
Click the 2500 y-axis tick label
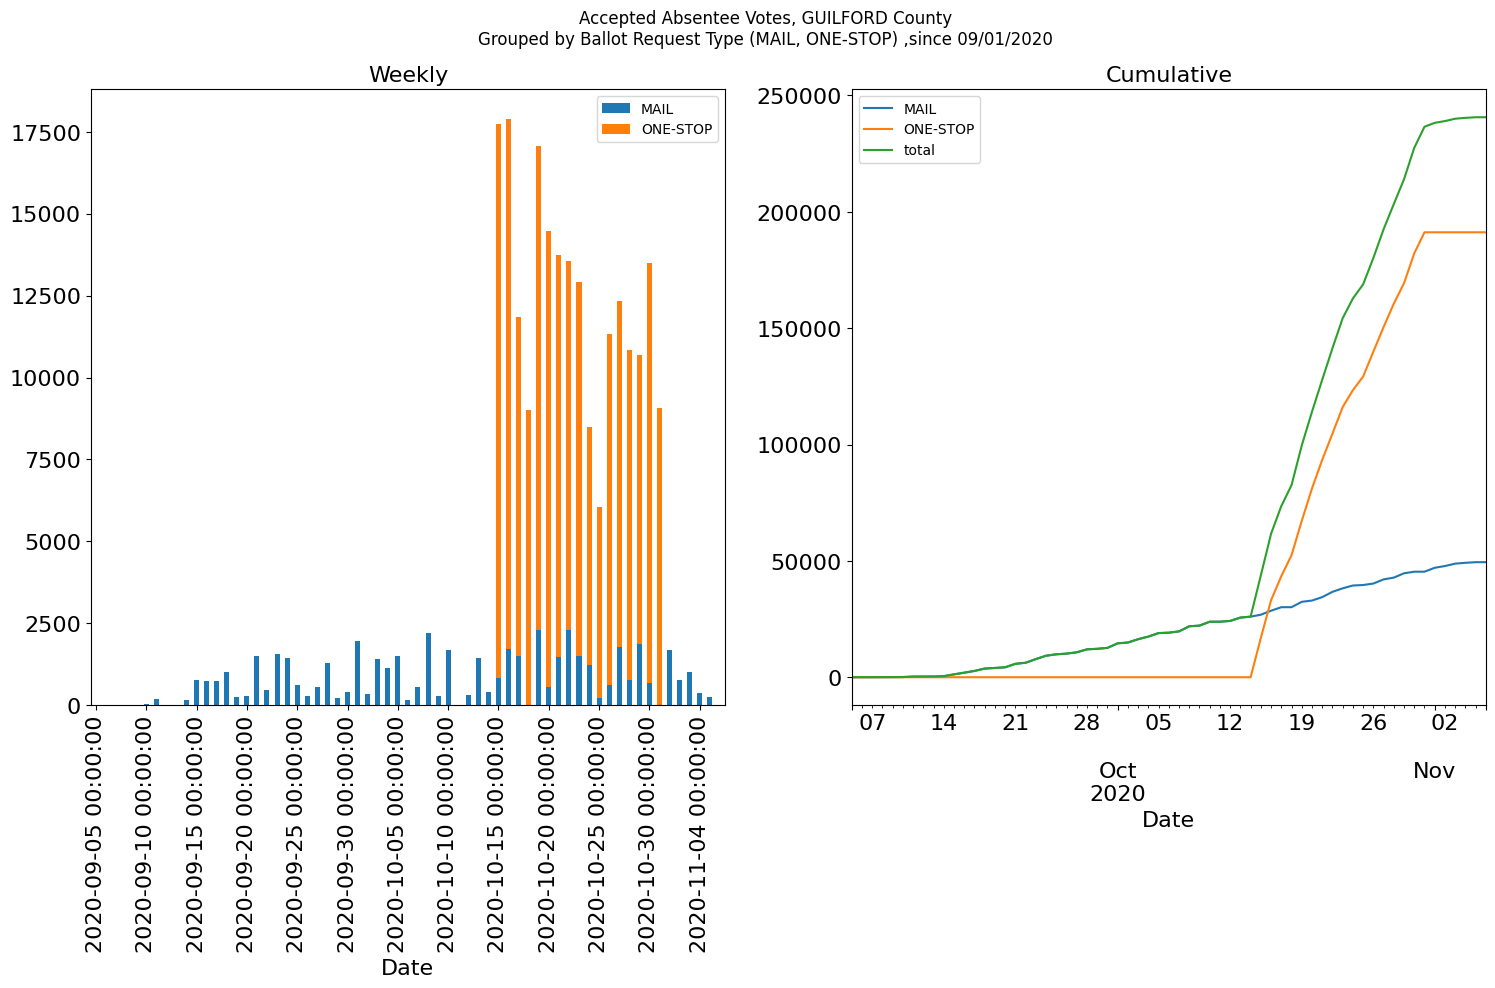coord(52,624)
